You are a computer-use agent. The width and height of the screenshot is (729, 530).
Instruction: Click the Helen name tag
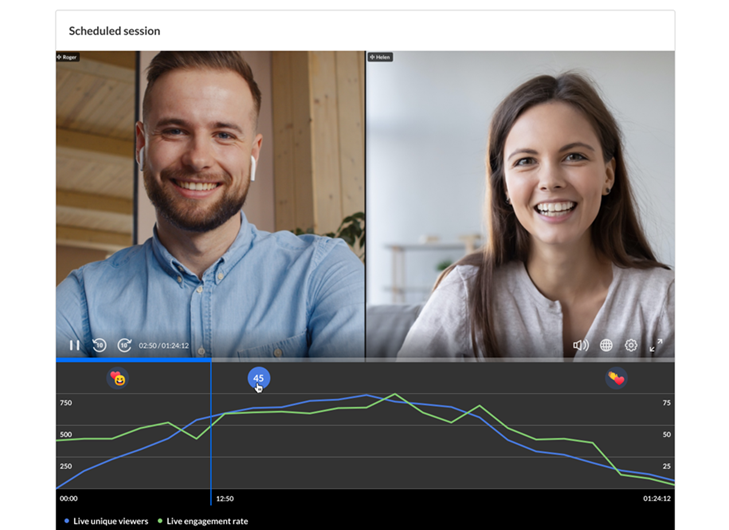380,57
